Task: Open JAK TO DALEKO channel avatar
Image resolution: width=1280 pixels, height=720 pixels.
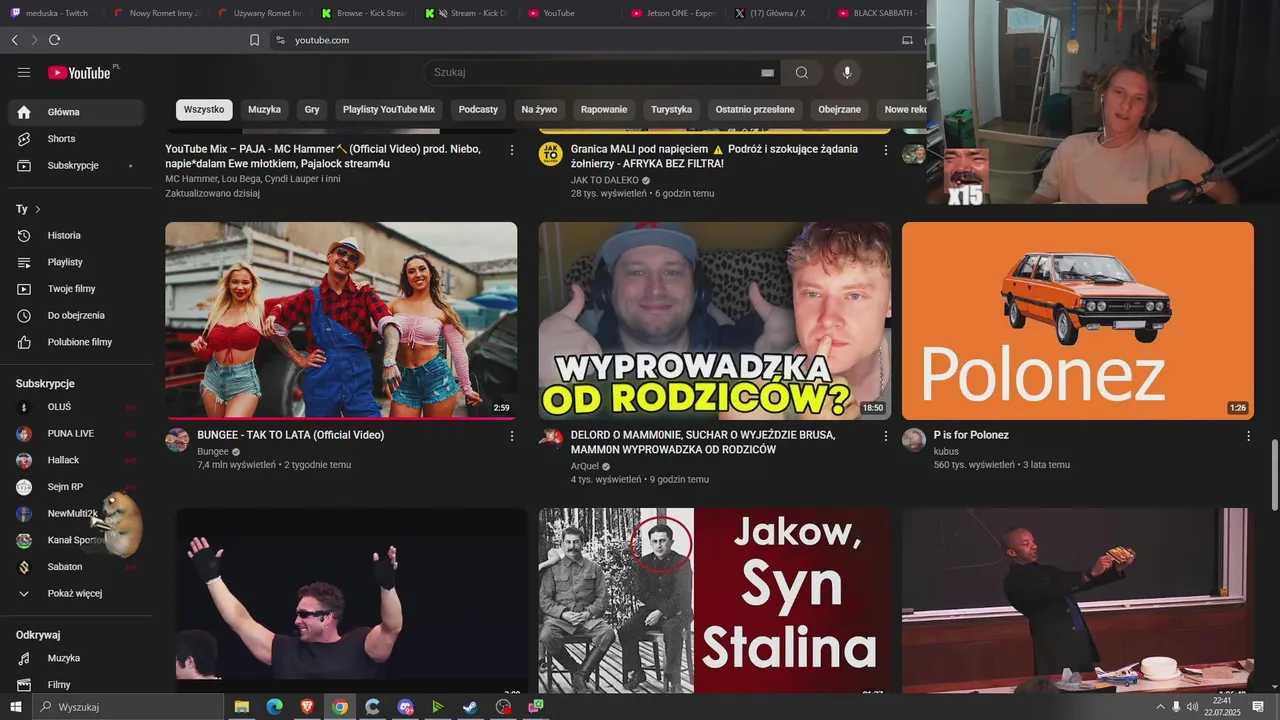Action: pyautogui.click(x=551, y=154)
